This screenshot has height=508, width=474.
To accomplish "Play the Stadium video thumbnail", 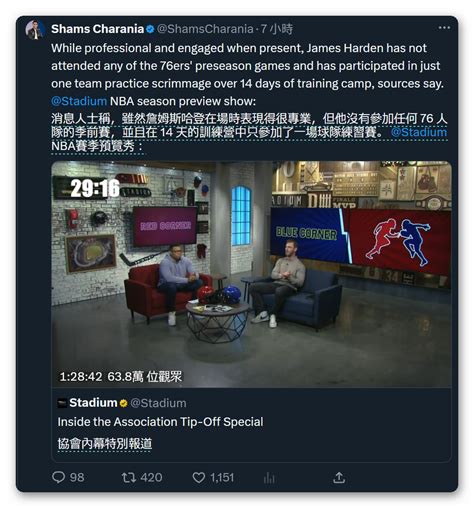I will click(x=251, y=274).
